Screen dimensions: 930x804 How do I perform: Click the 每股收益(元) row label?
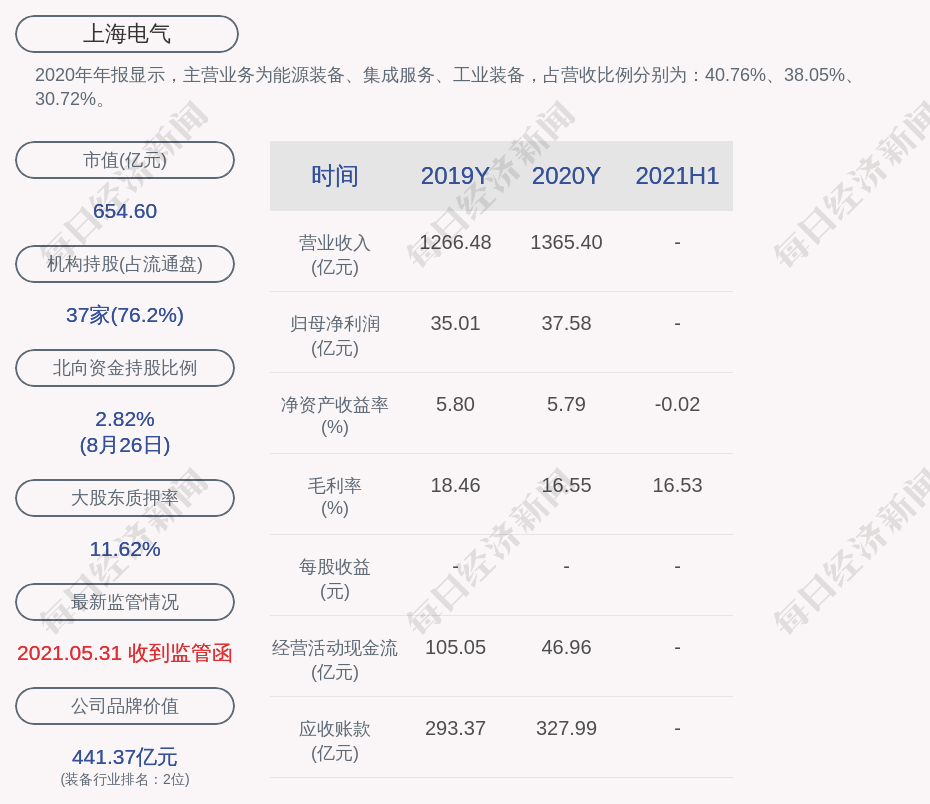click(x=335, y=579)
